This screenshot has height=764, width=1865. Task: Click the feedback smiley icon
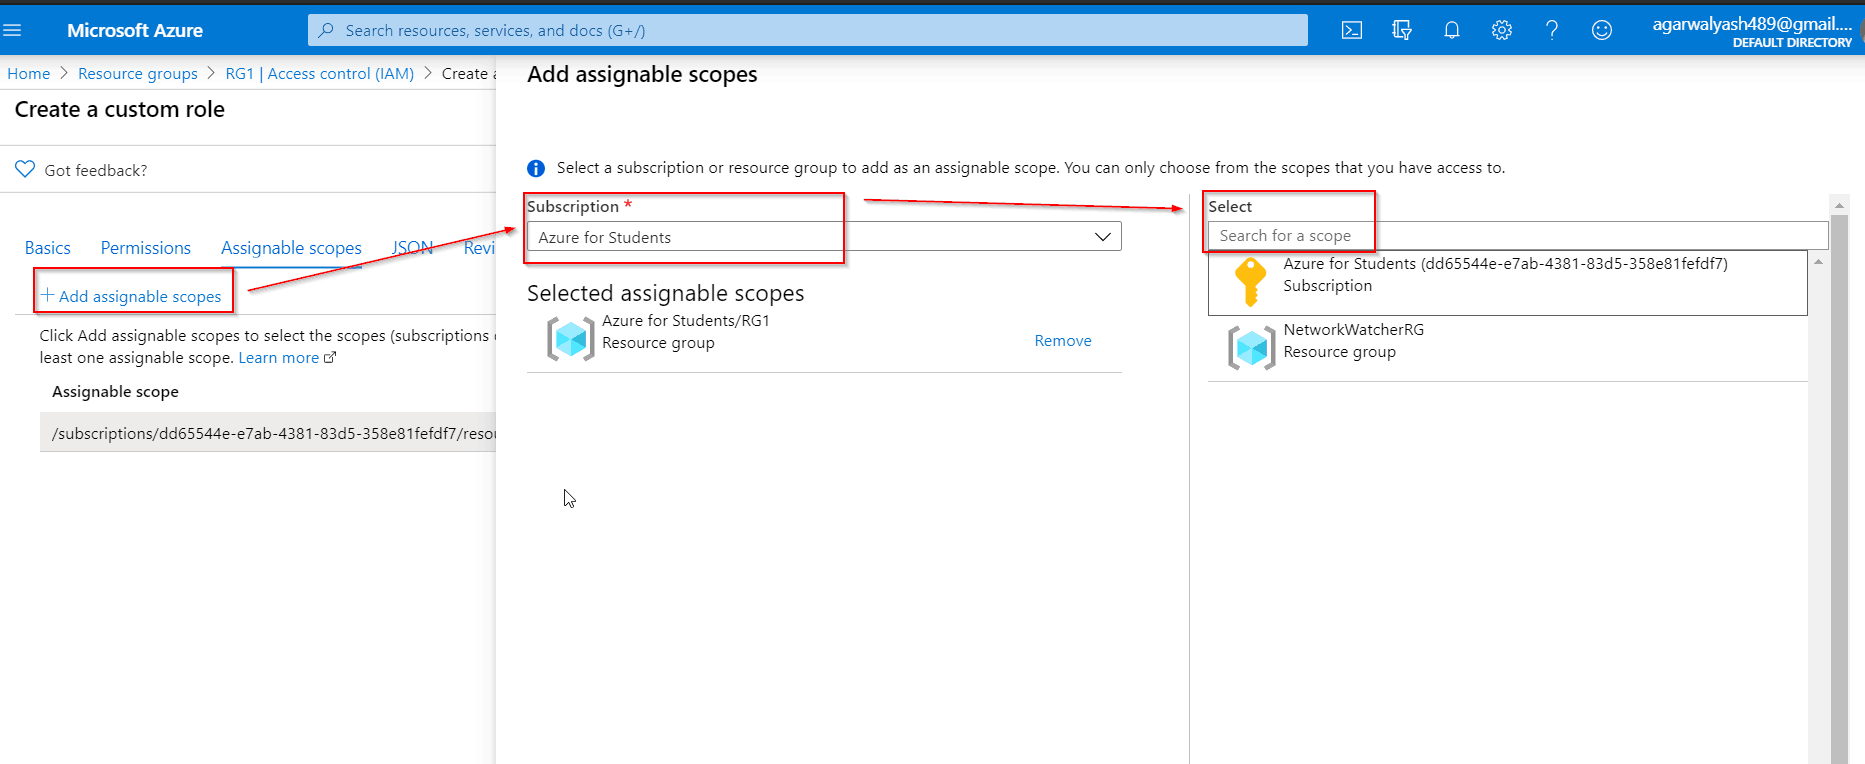(1601, 30)
